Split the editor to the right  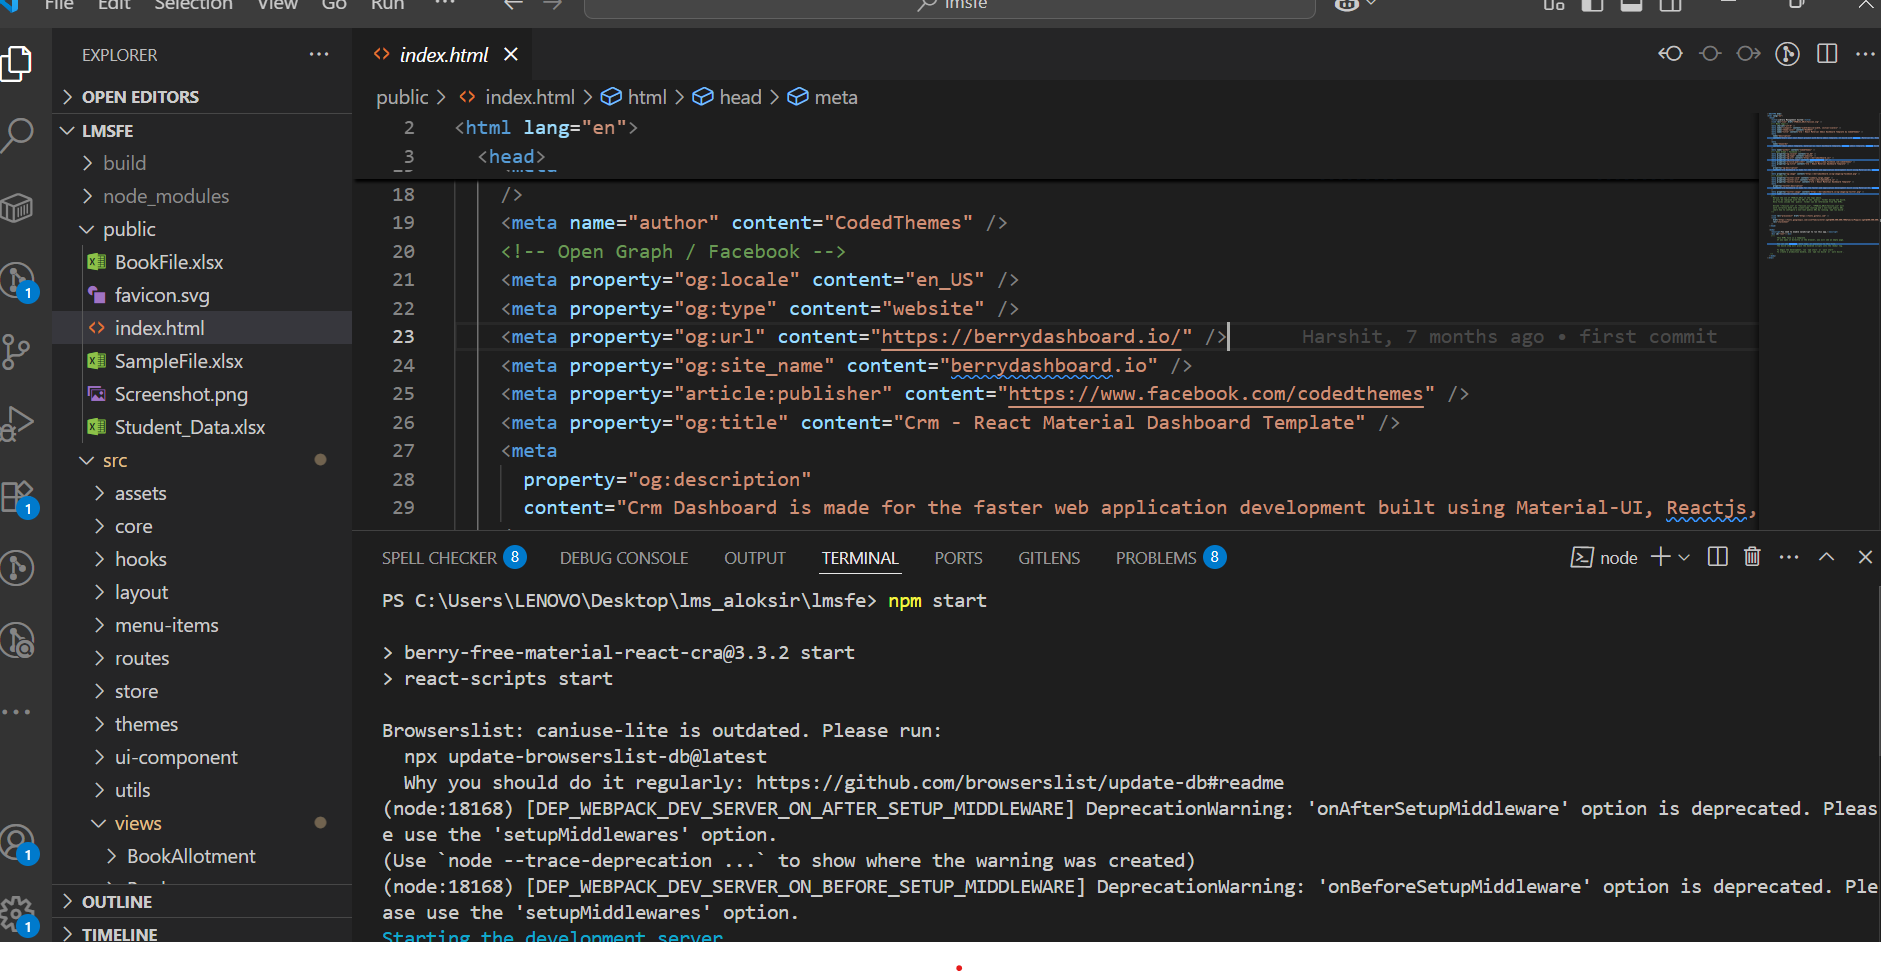click(1827, 54)
